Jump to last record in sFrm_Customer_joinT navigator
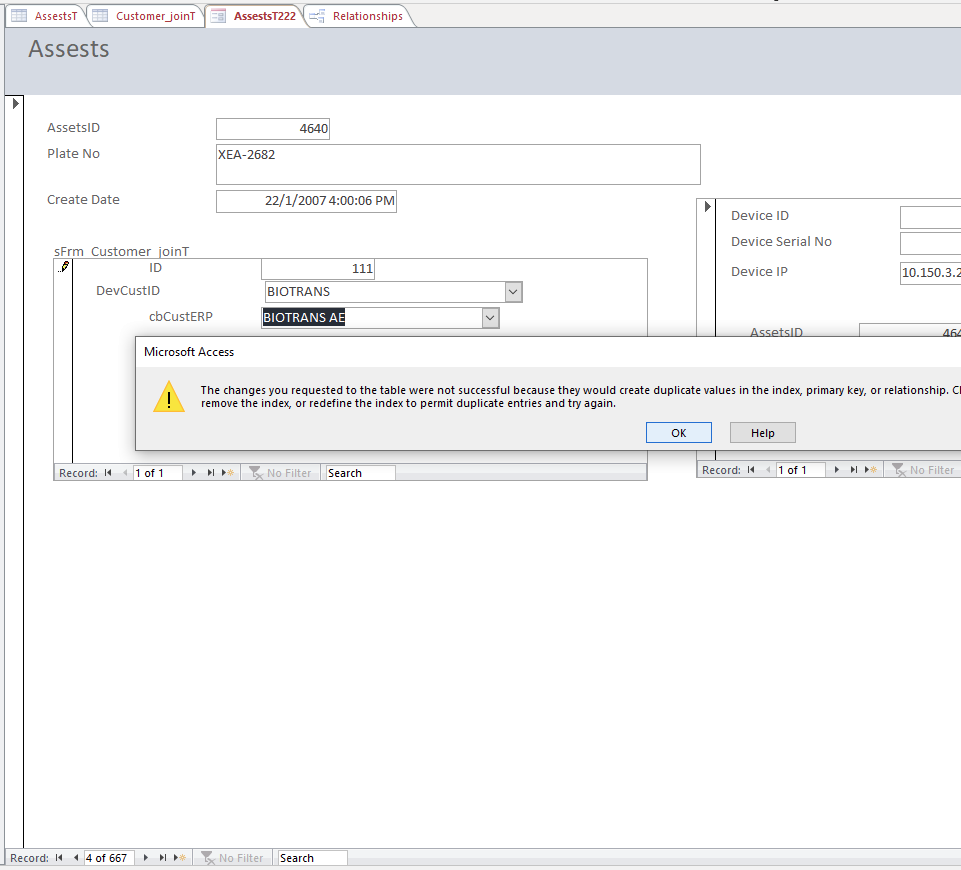 [211, 472]
